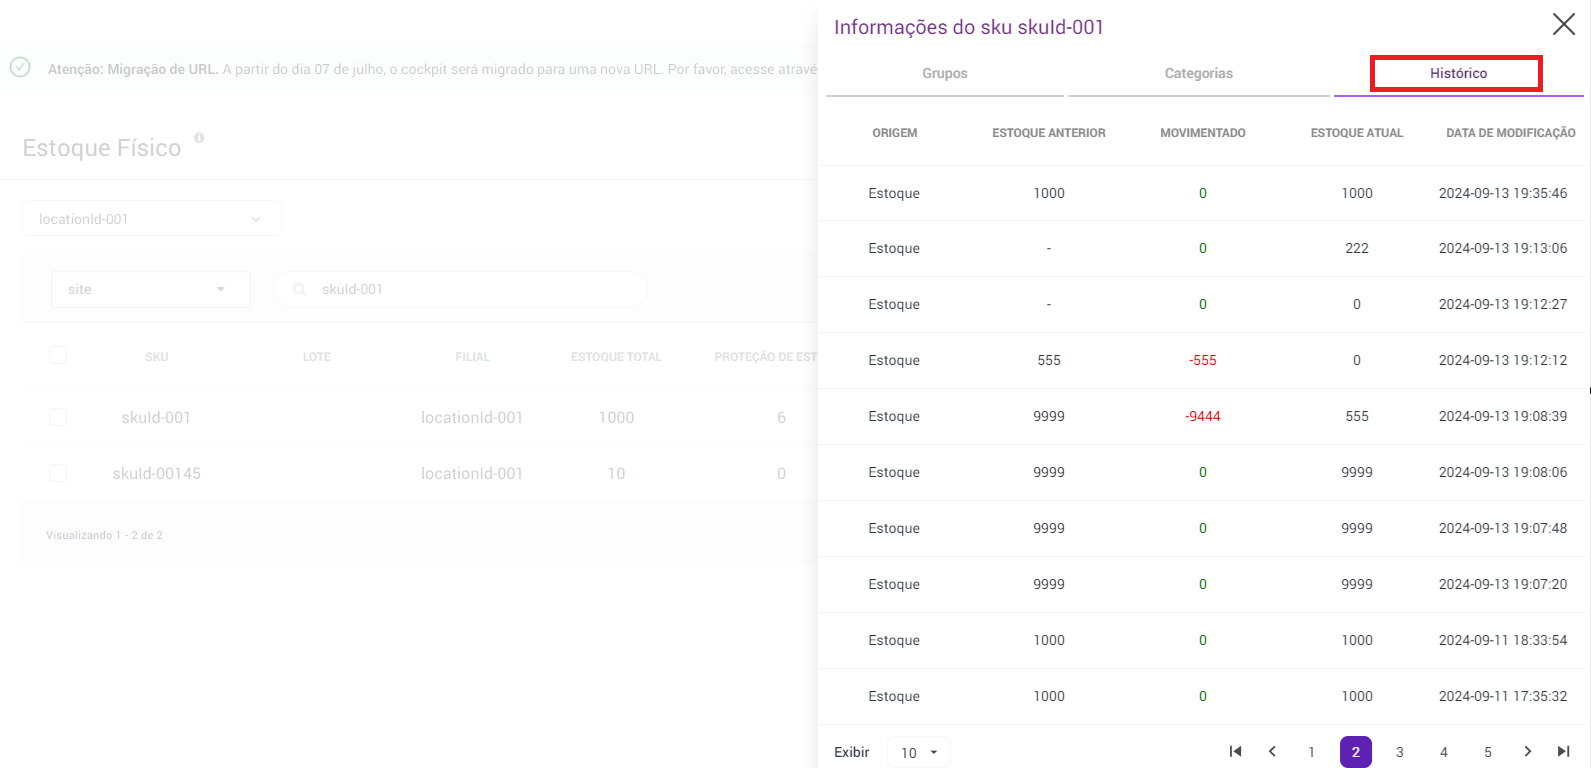
Task: Check the skuId-00145 row checkbox
Action: coord(58,473)
